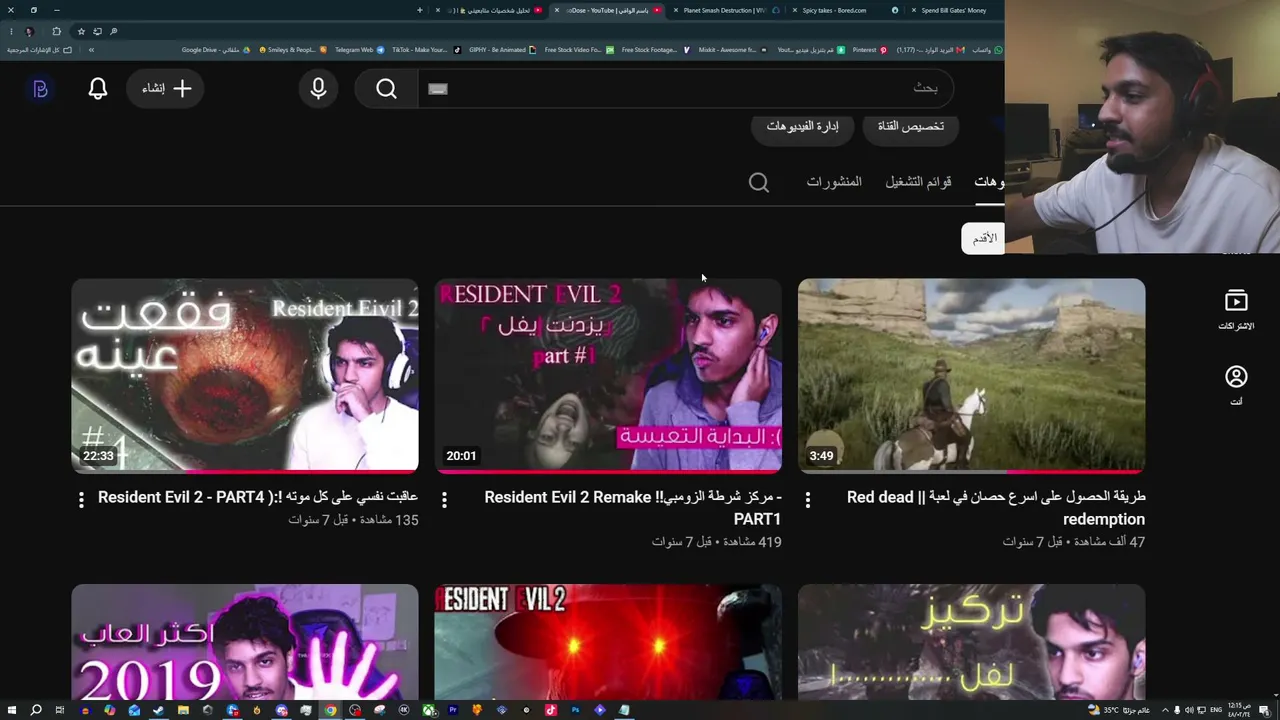Launch Steam from the taskbar
The image size is (1280, 720).
click(x=158, y=710)
